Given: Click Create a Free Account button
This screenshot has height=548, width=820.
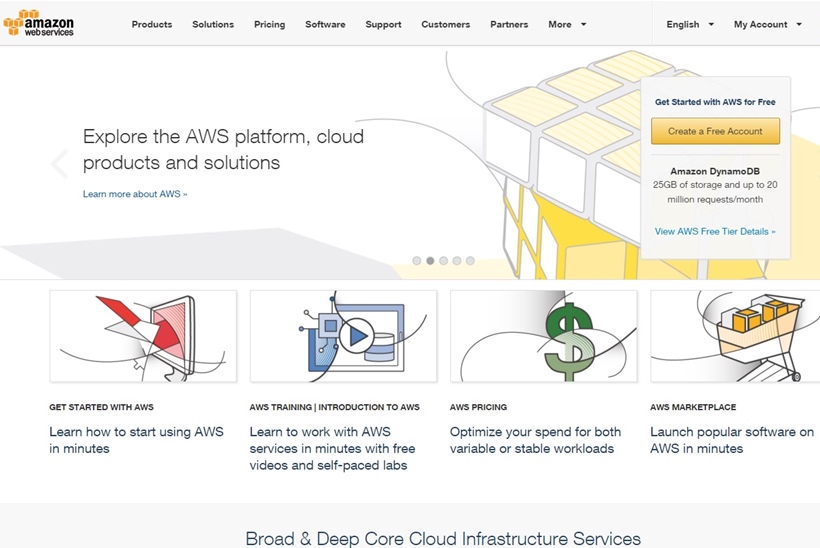Looking at the screenshot, I should click(715, 131).
